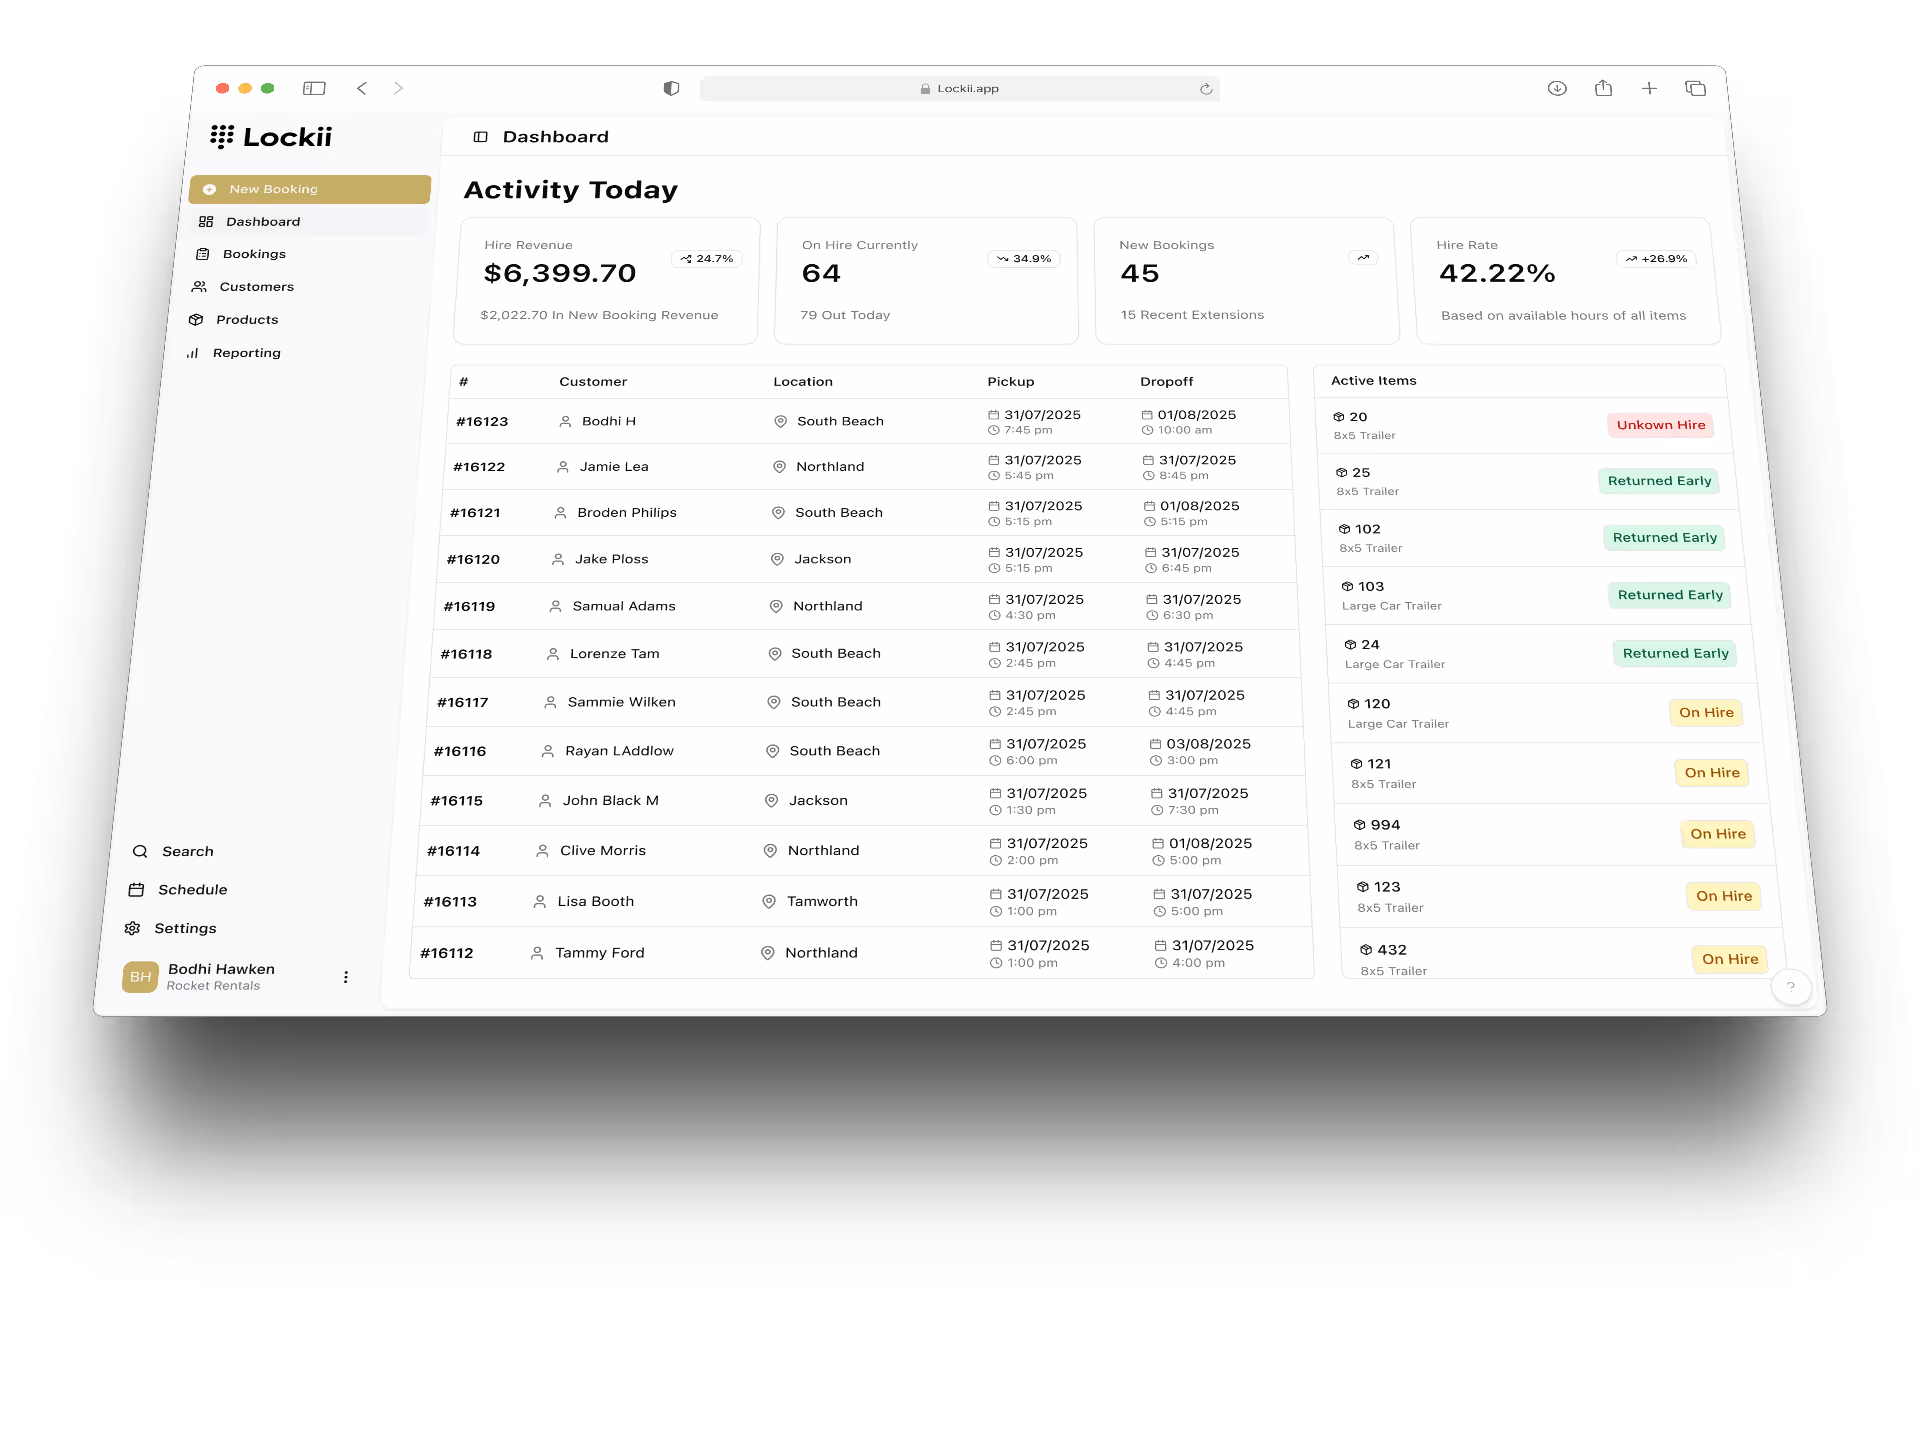Open the browser downloads icon

pos(1557,88)
